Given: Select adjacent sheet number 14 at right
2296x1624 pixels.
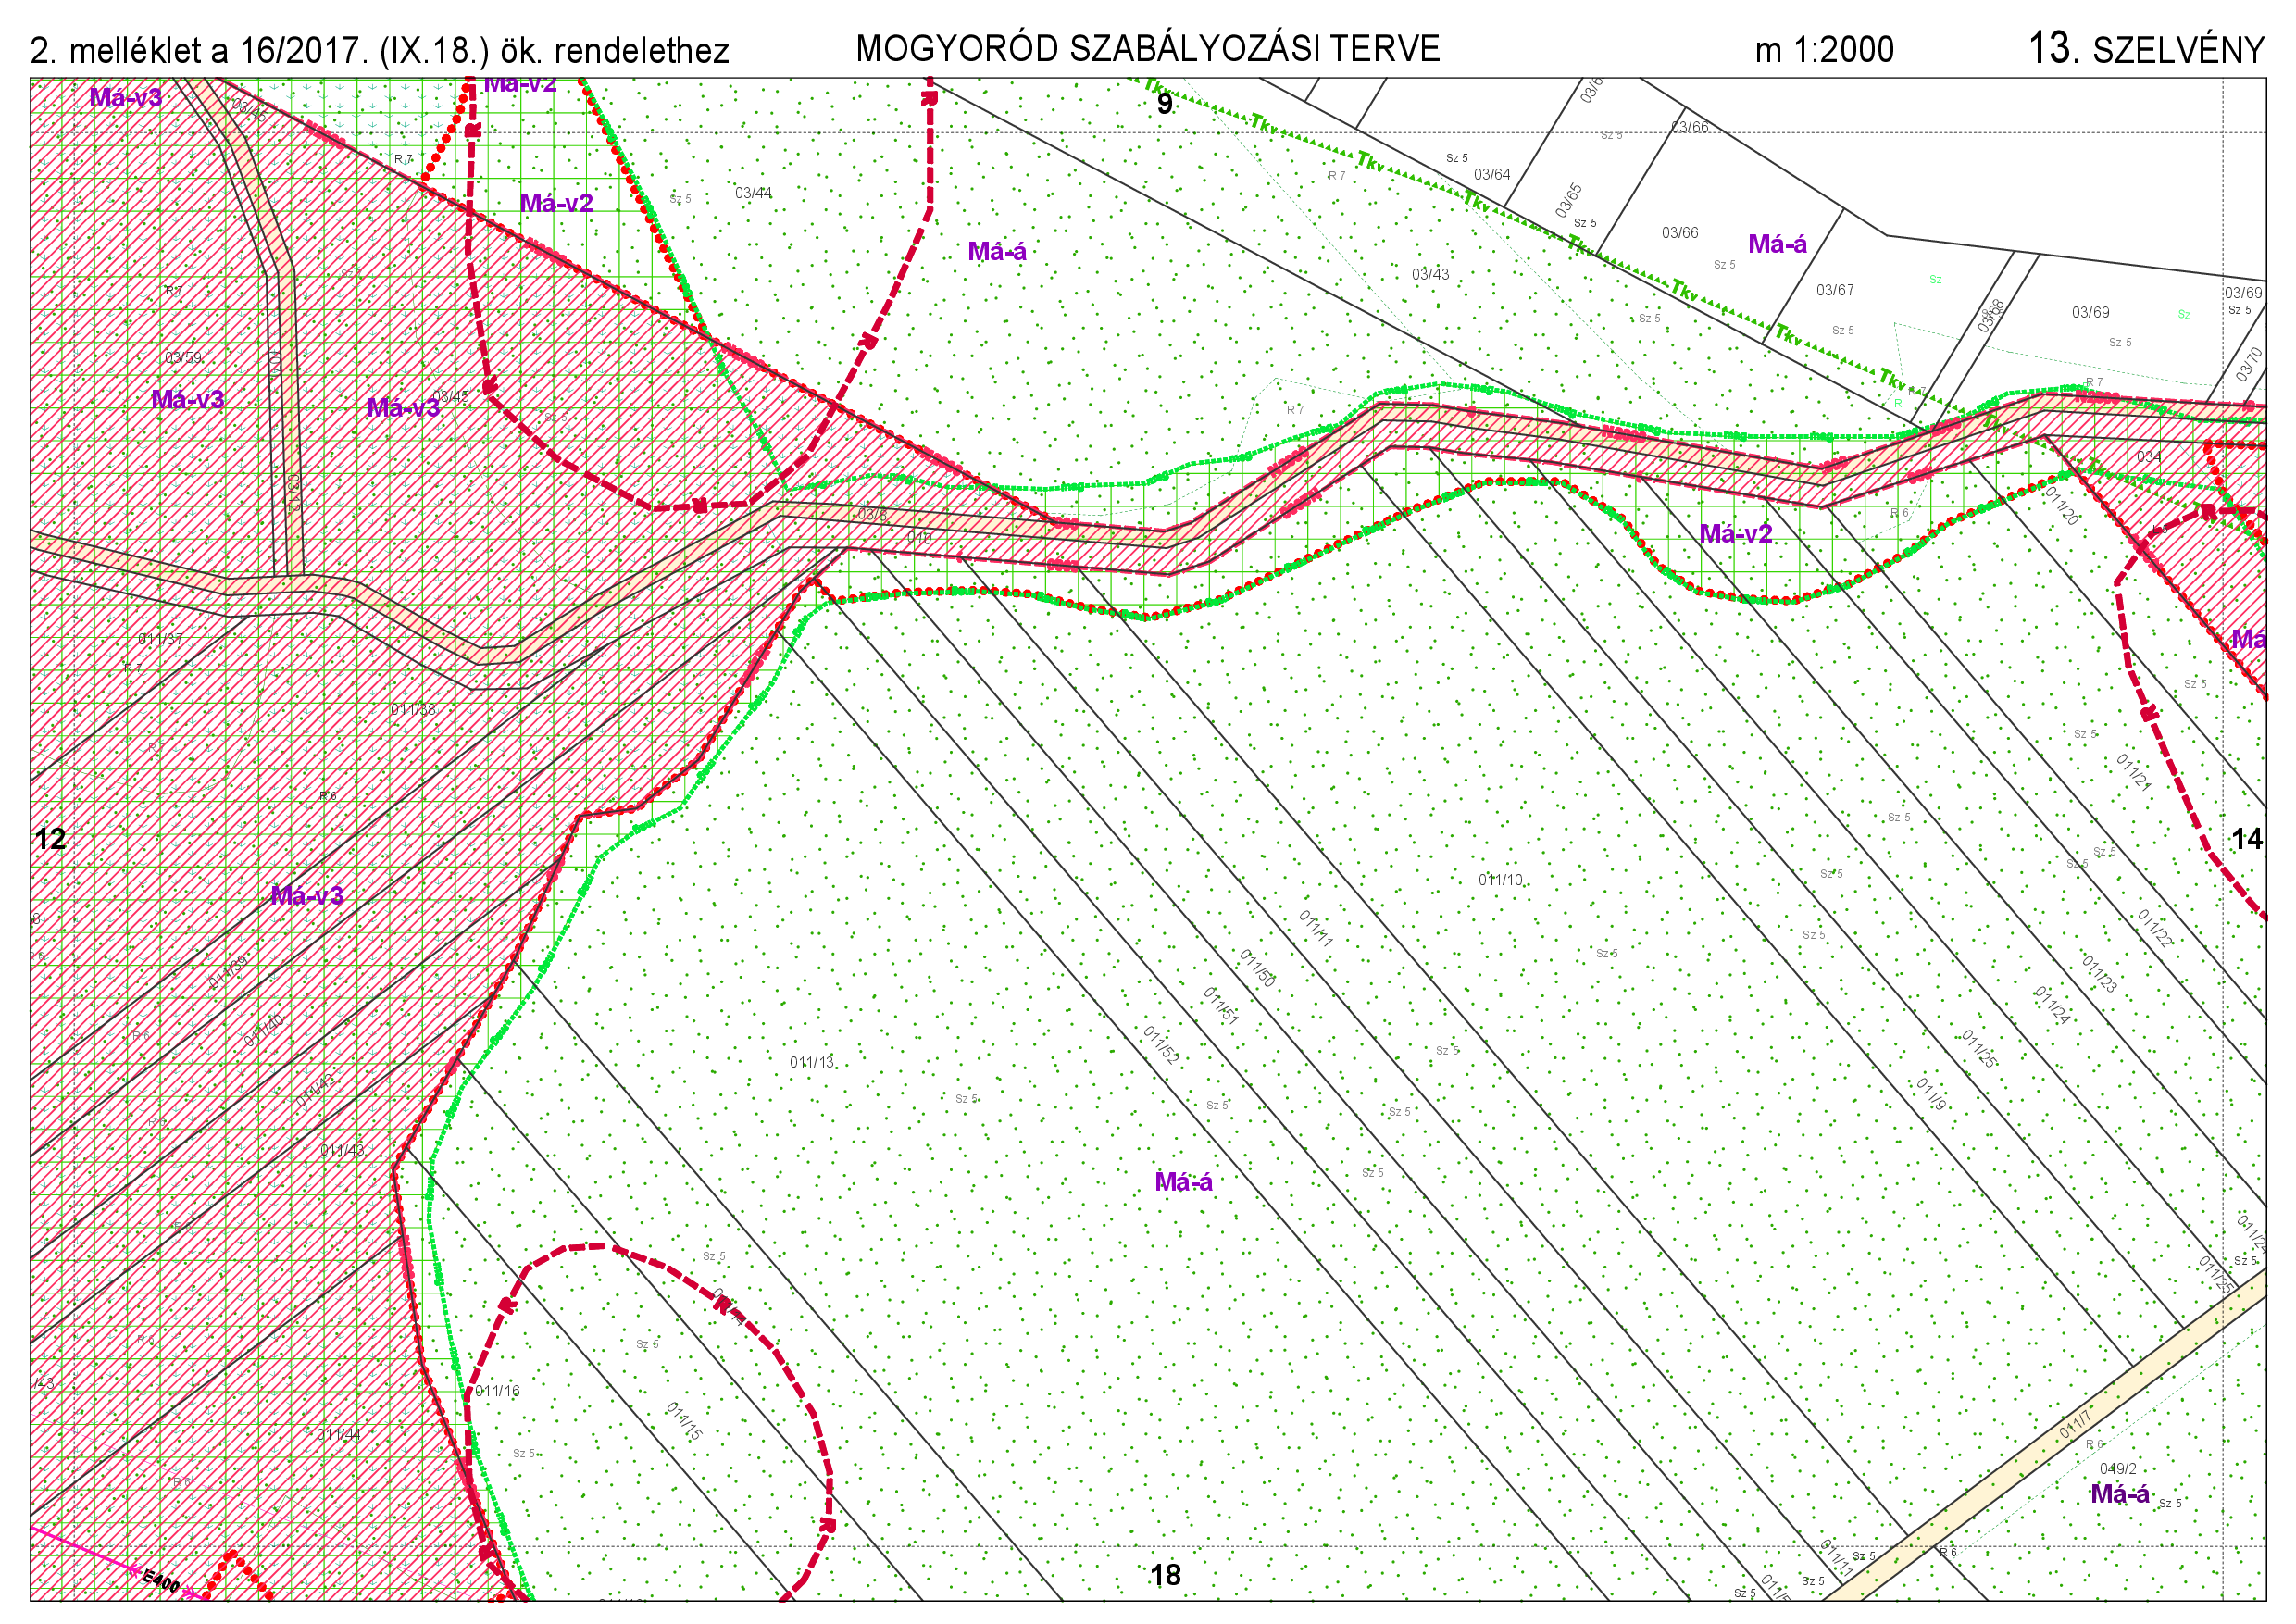Looking at the screenshot, I should 2247,839.
